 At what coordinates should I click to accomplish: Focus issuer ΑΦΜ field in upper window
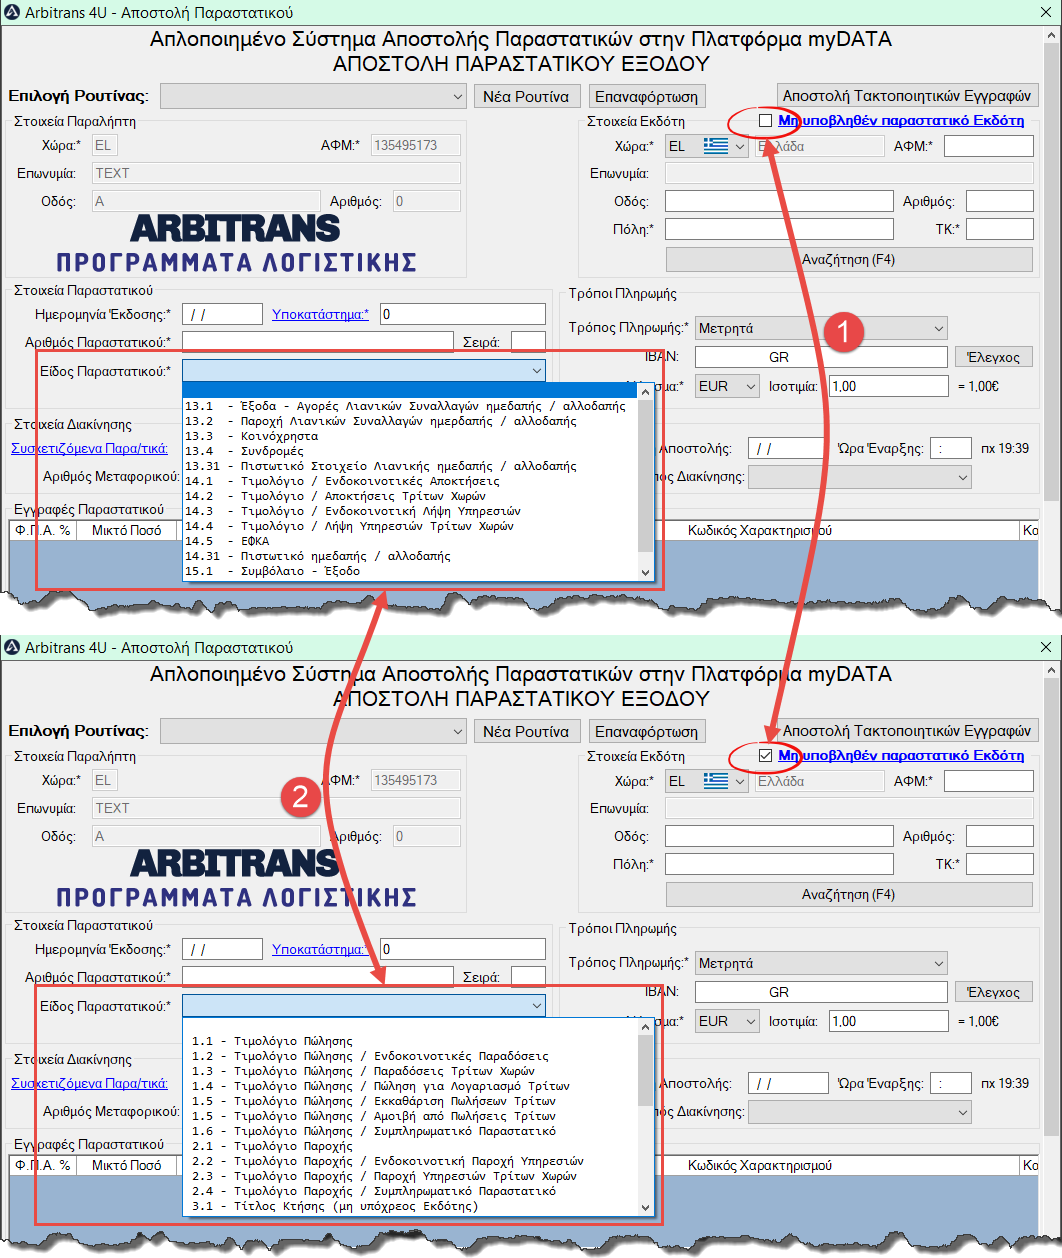coord(989,146)
